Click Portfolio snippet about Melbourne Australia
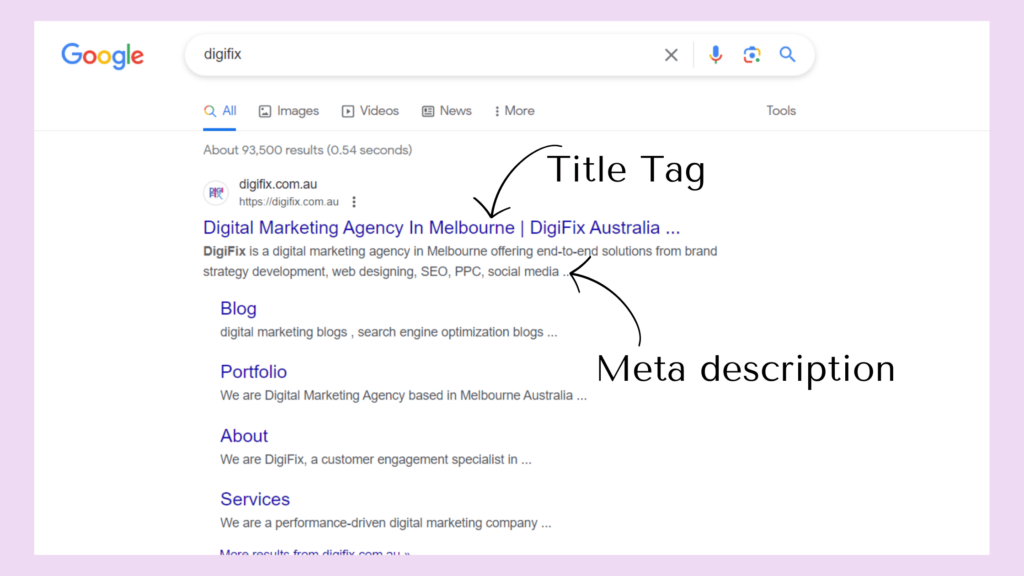1024x576 pixels. [x=403, y=396]
